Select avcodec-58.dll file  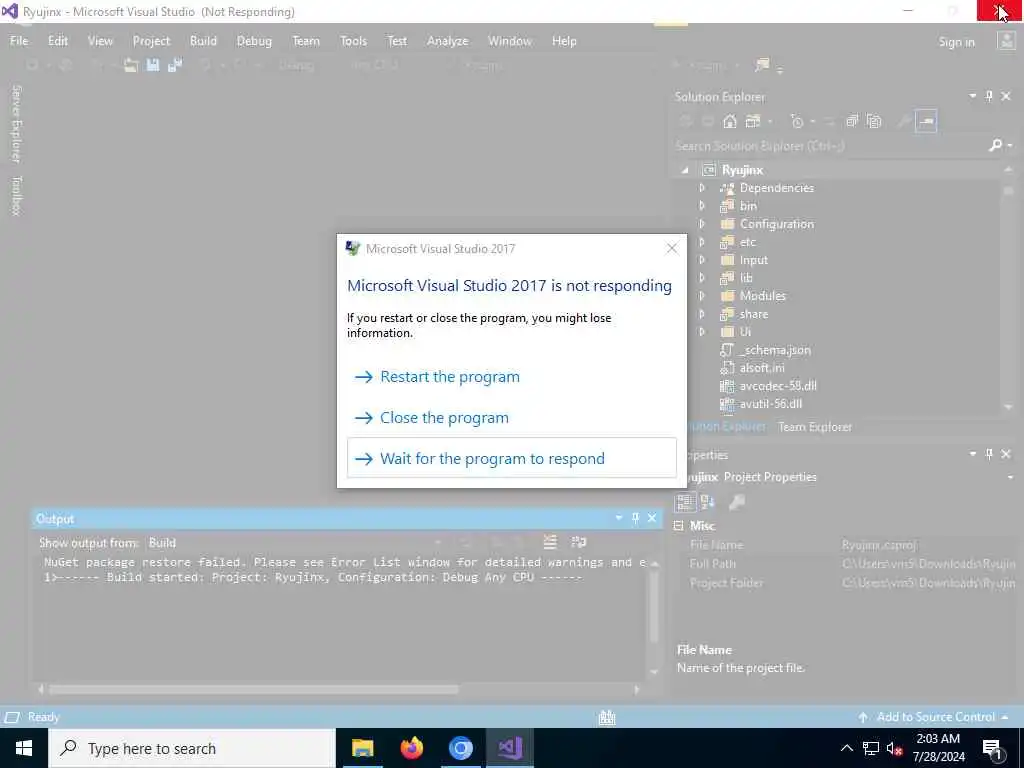click(777, 386)
